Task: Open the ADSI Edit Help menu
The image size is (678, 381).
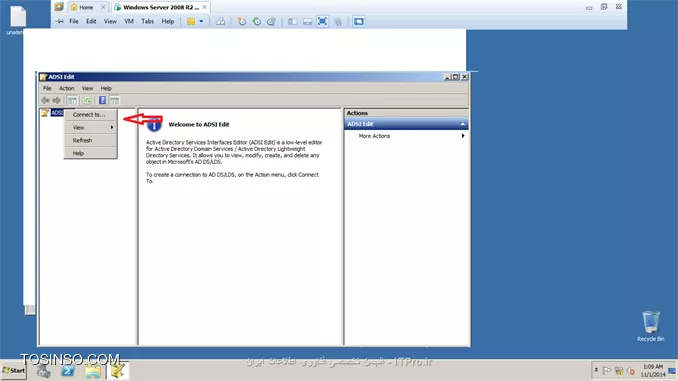Action: click(106, 88)
